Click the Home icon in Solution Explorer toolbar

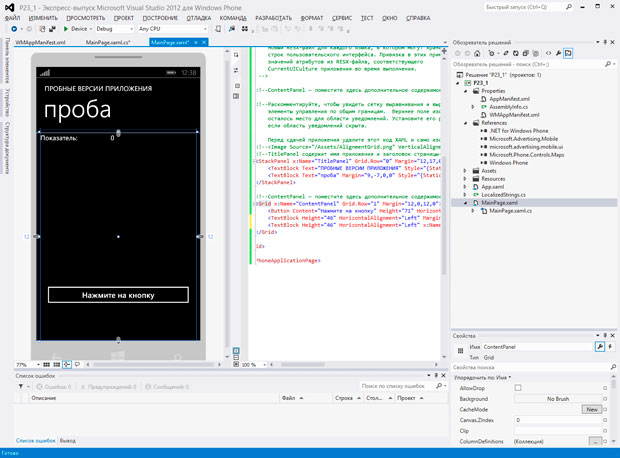477,53
